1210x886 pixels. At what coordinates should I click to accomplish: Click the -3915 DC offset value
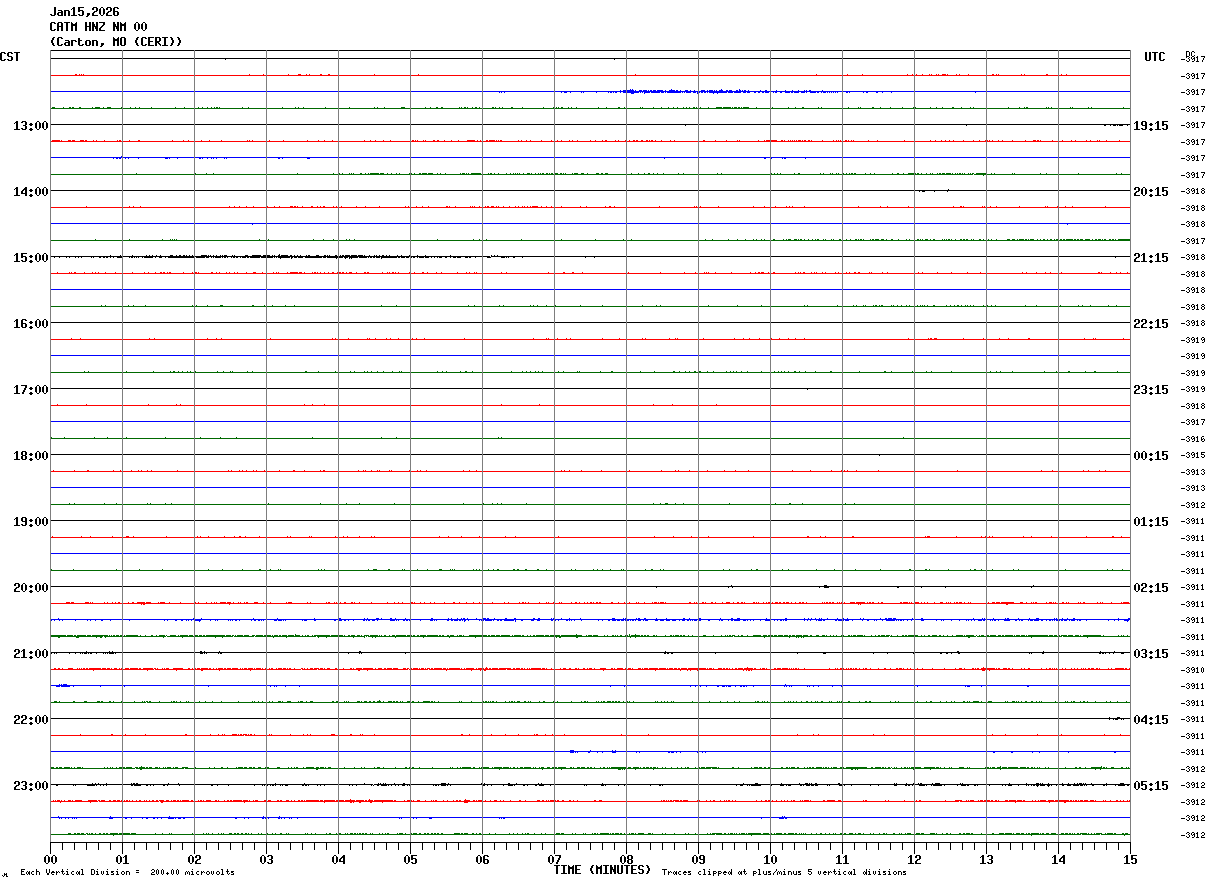point(1193,455)
